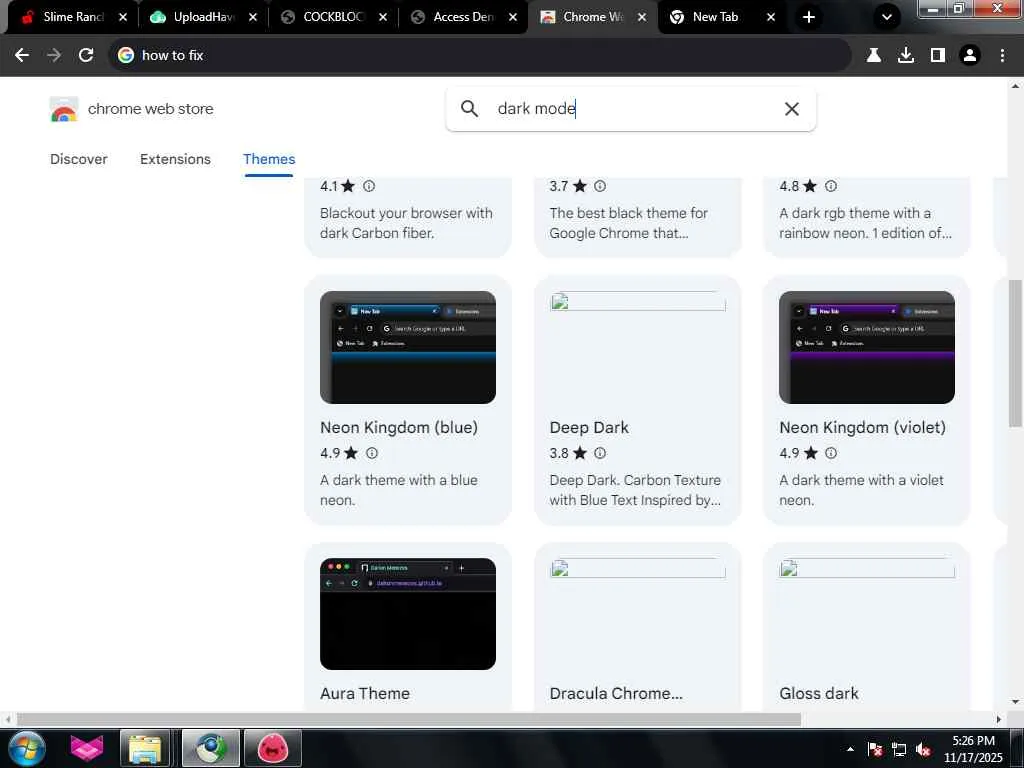
Task: Click the 'Gloss dark' theme title
Action: [x=818, y=694]
